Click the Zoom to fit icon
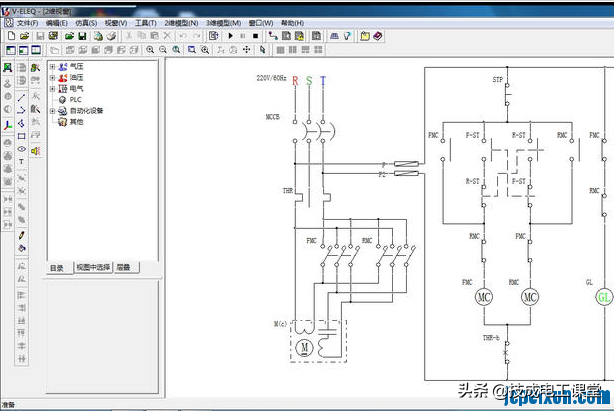This screenshot has width=614, height=411. click(176, 50)
